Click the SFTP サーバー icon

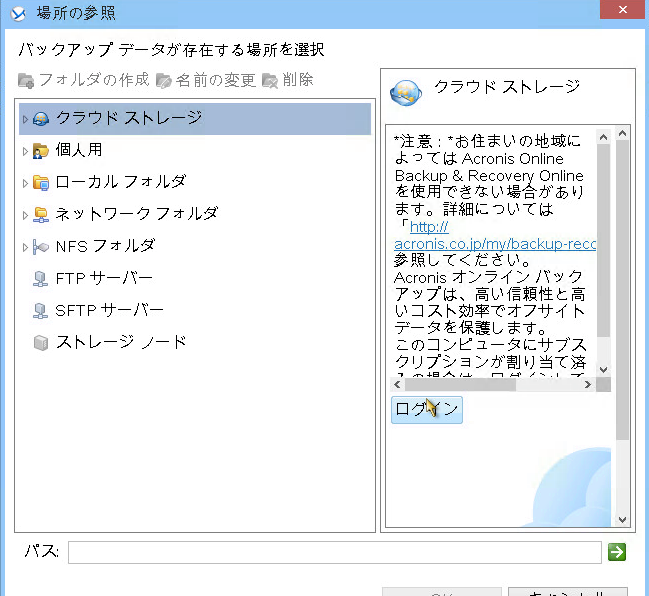[41, 310]
